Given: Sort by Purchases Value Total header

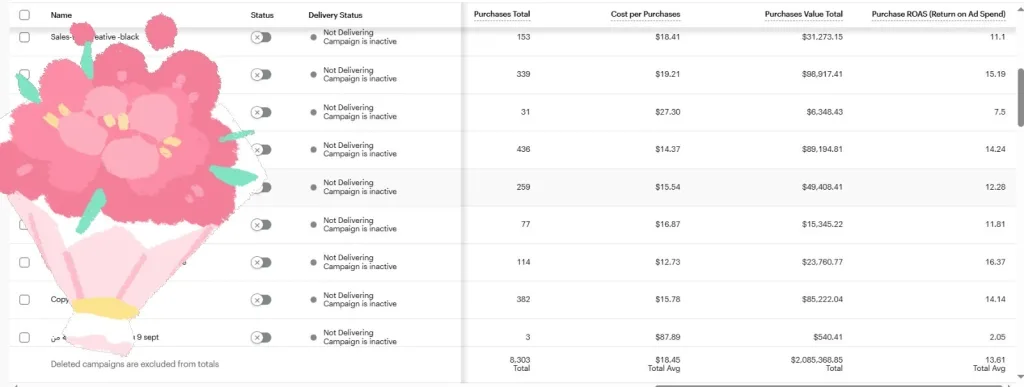Looking at the screenshot, I should pos(803,14).
